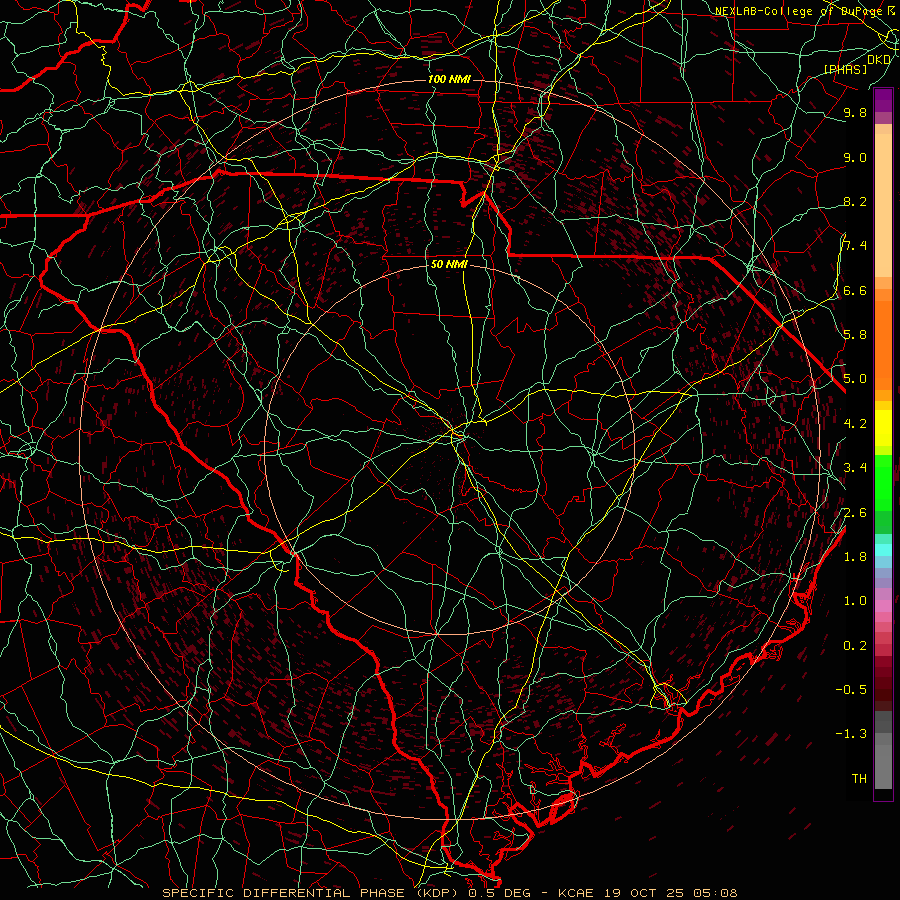Select the '-0.5' scale value
900x900 pixels.
(x=851, y=689)
